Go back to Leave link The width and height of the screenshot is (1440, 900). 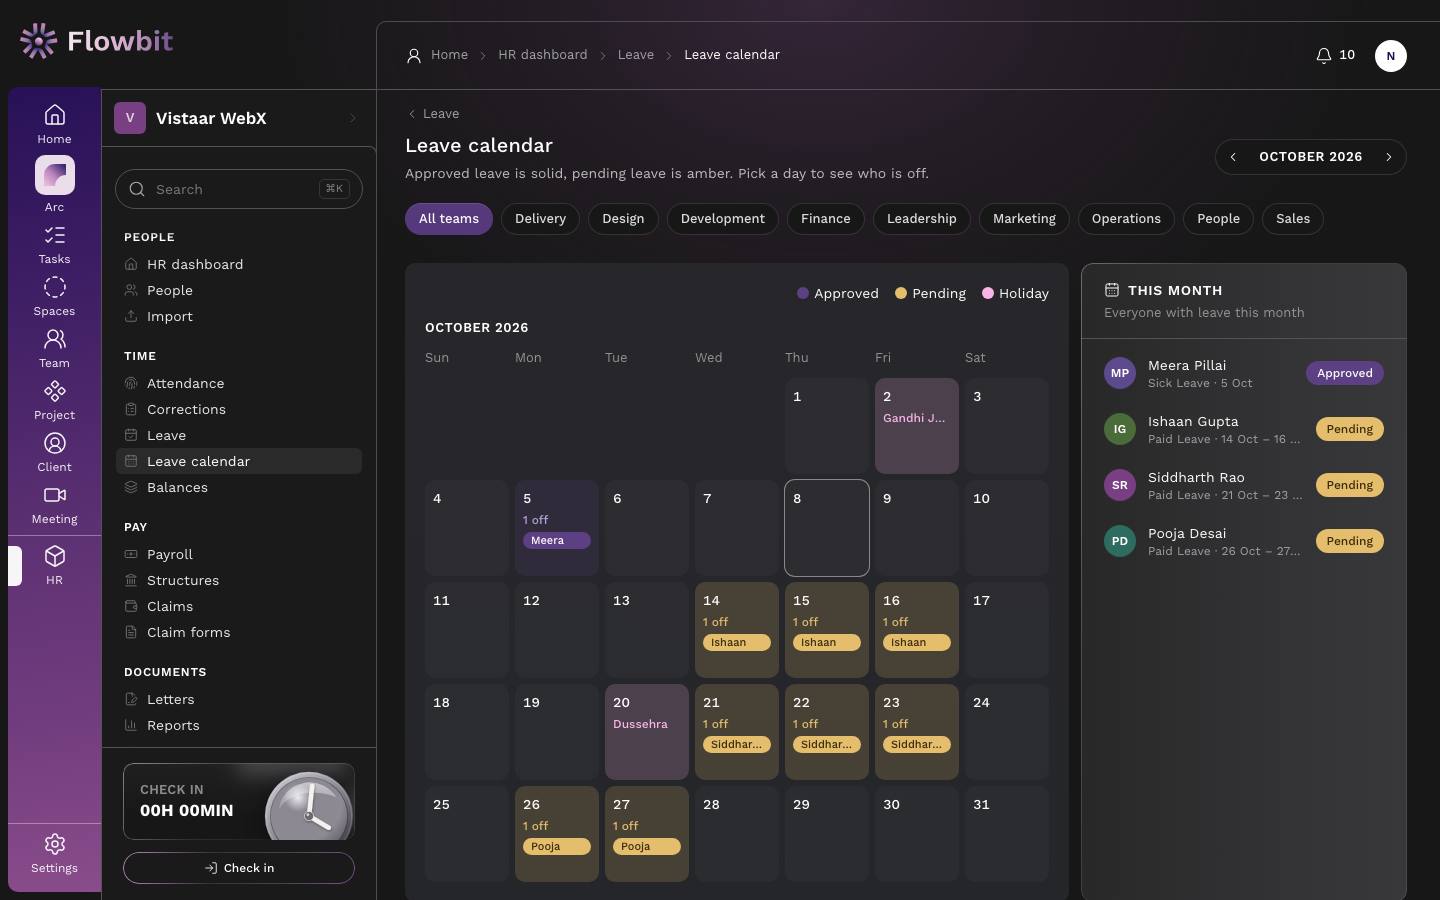[x=434, y=114]
